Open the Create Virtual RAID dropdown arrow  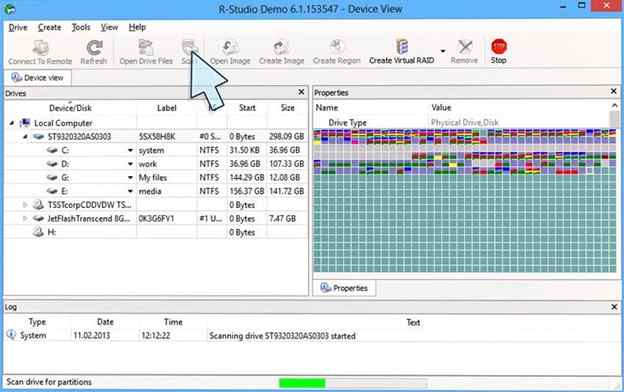click(x=443, y=51)
